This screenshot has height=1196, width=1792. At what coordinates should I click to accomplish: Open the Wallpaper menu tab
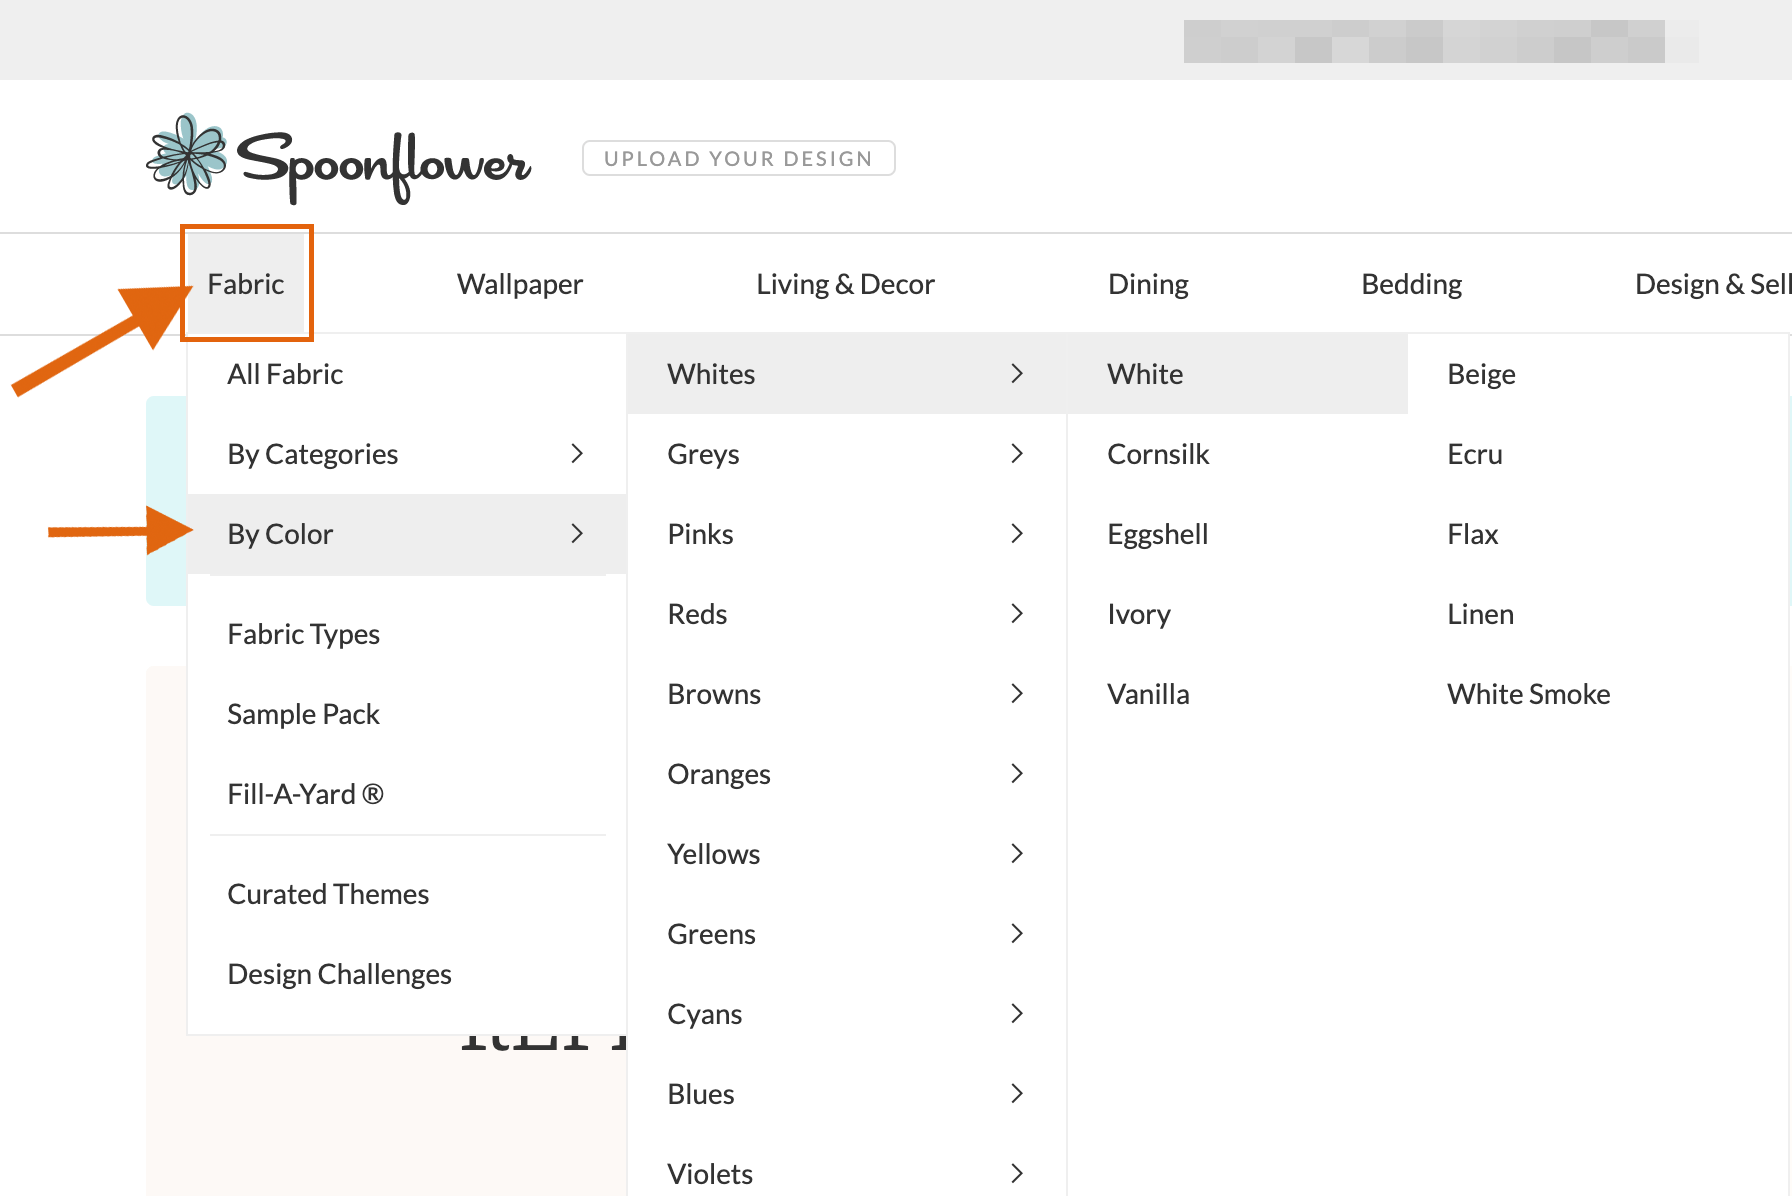point(520,284)
